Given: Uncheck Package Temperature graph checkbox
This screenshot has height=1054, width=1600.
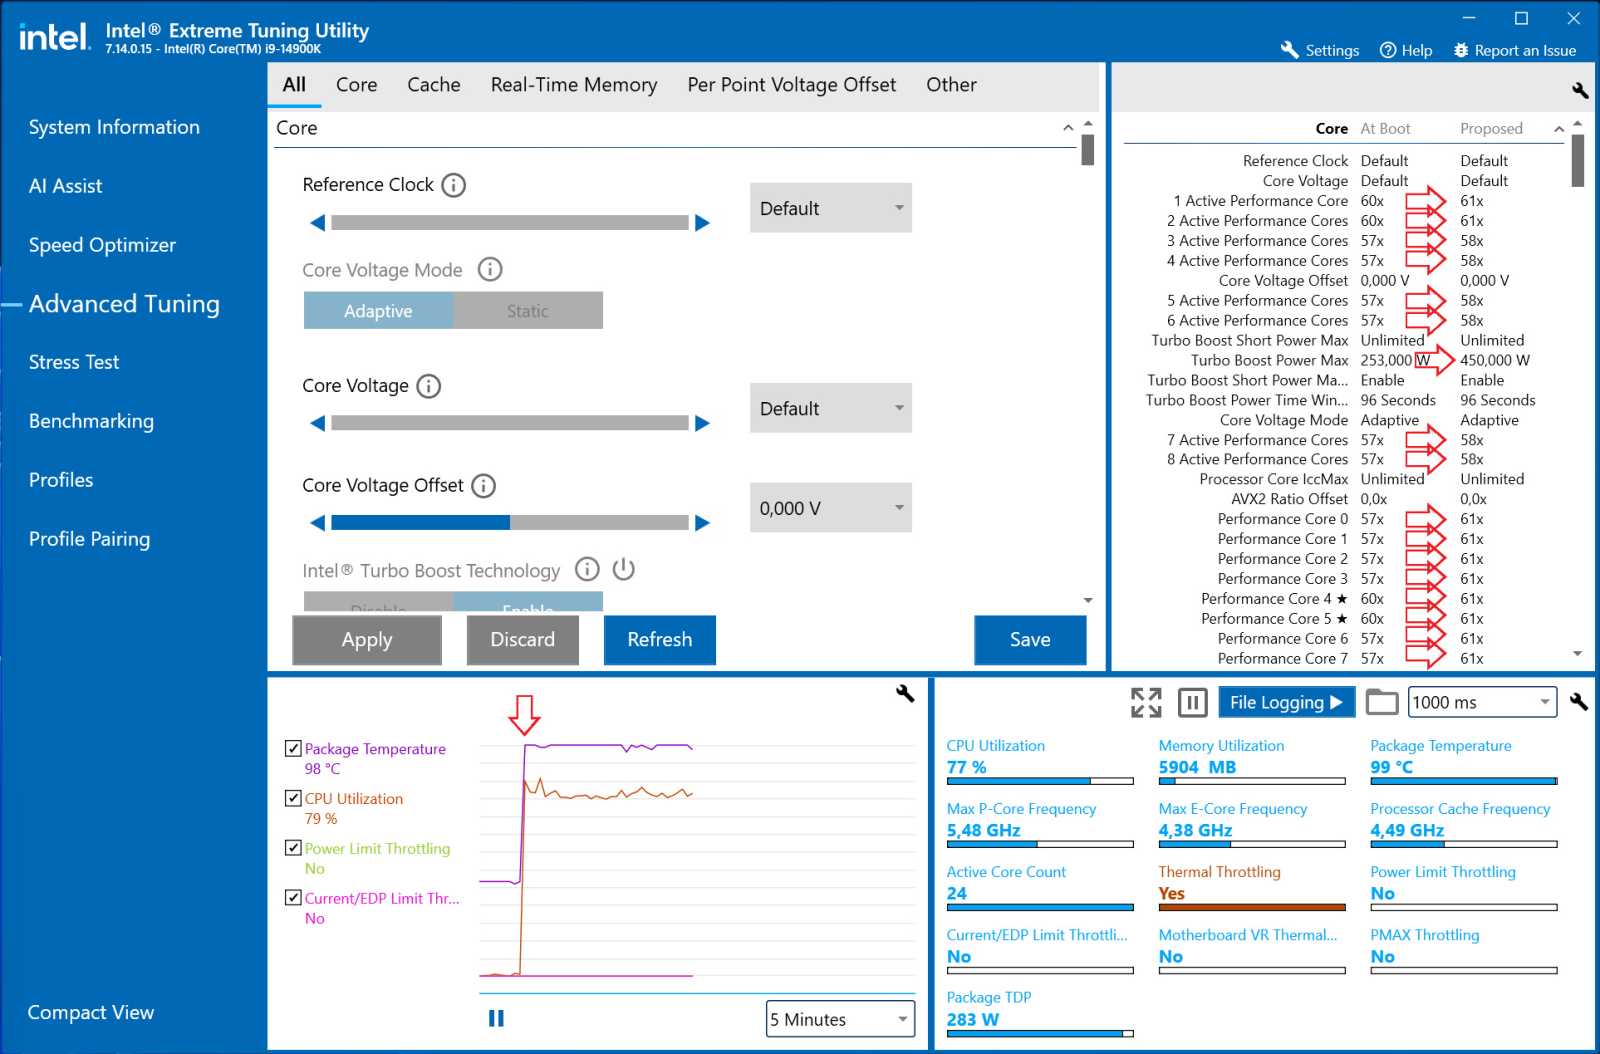Looking at the screenshot, I should (293, 748).
